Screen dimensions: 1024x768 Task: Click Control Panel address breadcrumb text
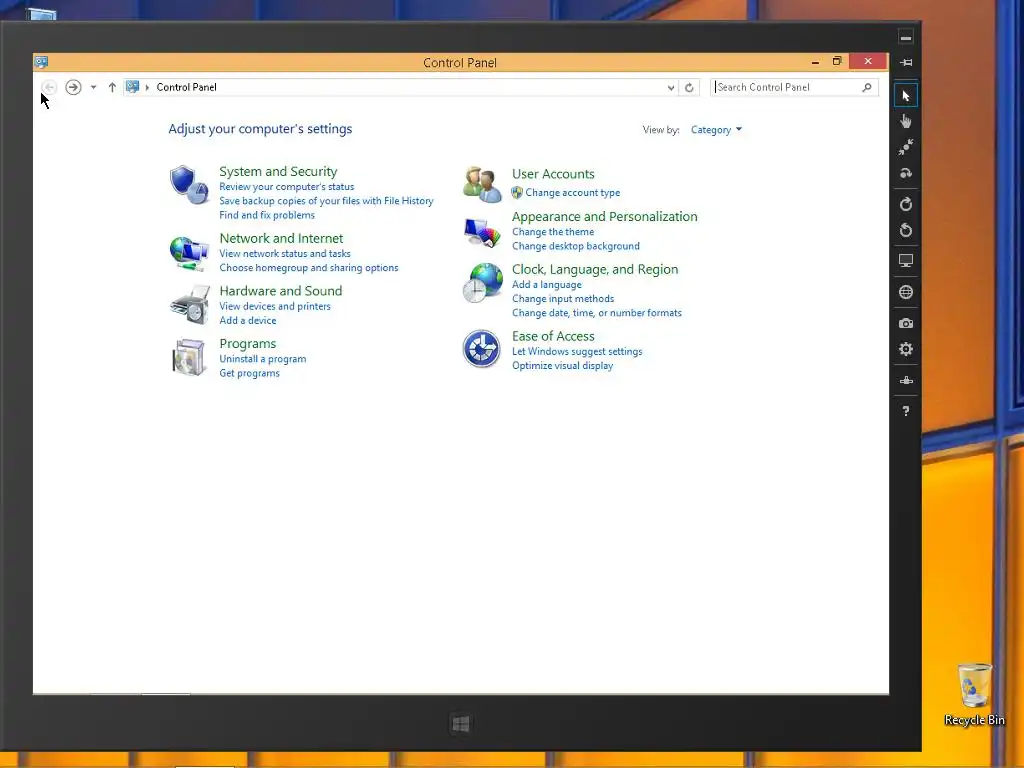(186, 87)
